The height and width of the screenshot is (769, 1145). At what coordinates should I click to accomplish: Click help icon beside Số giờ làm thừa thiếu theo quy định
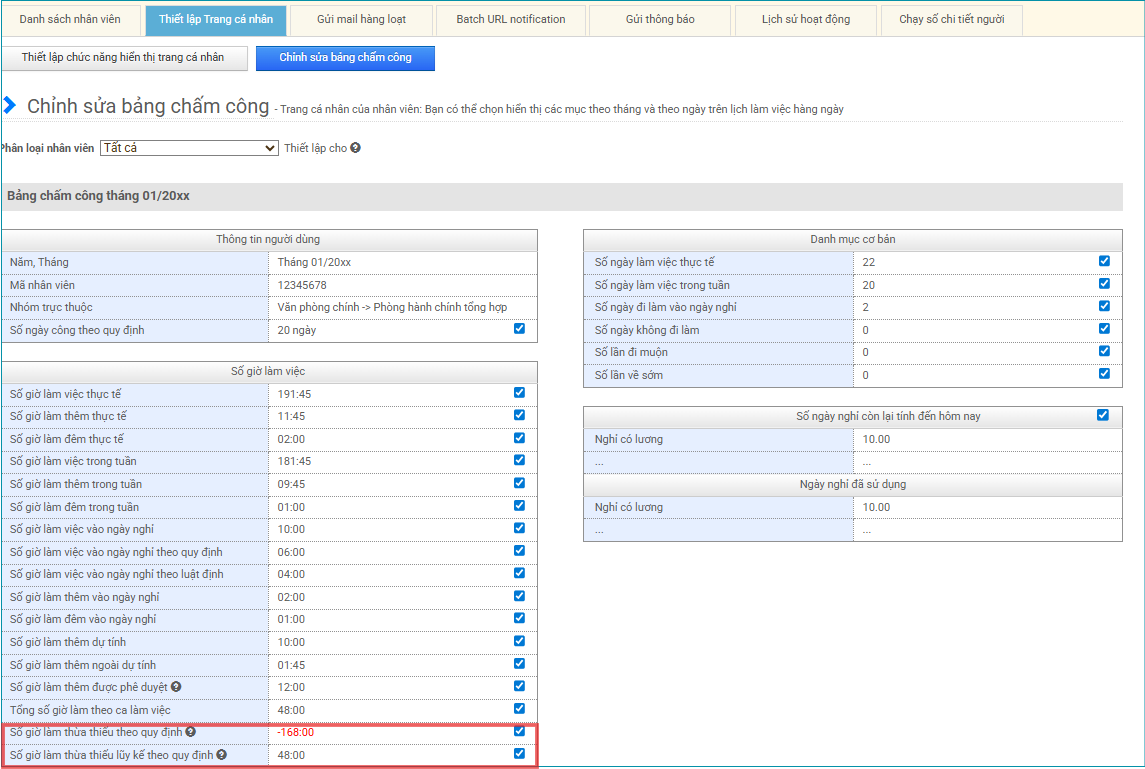191,732
